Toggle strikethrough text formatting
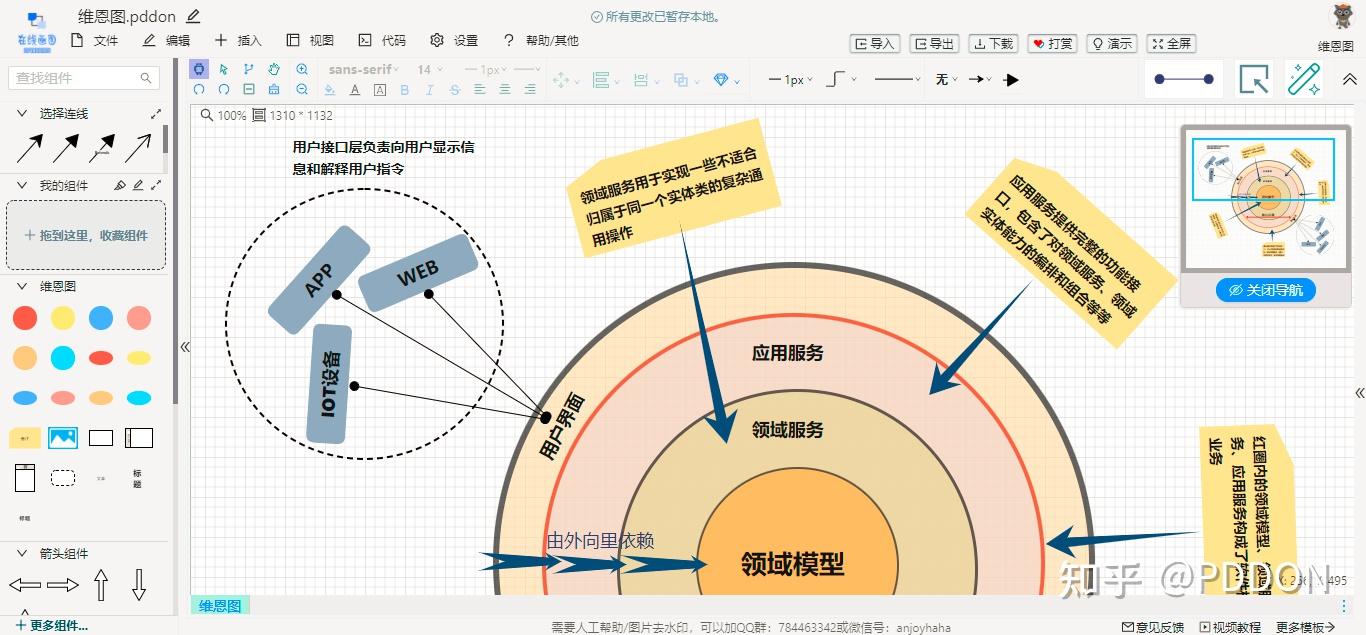The image size is (1366, 635). (x=455, y=89)
